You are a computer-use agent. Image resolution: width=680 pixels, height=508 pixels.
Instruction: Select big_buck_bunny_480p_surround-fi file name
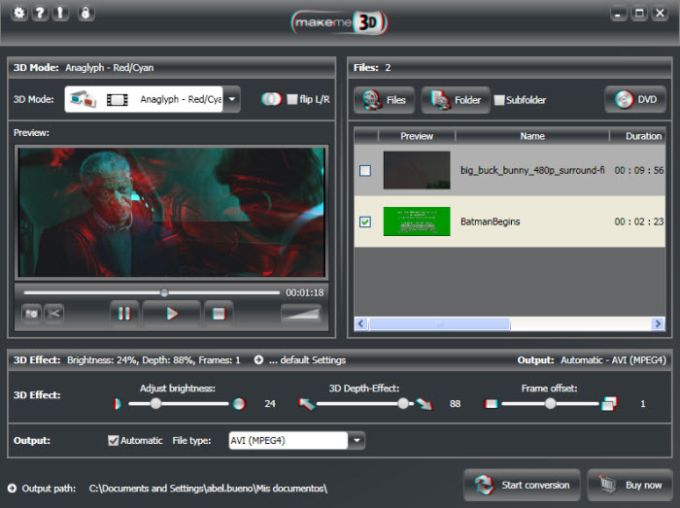pyautogui.click(x=533, y=170)
